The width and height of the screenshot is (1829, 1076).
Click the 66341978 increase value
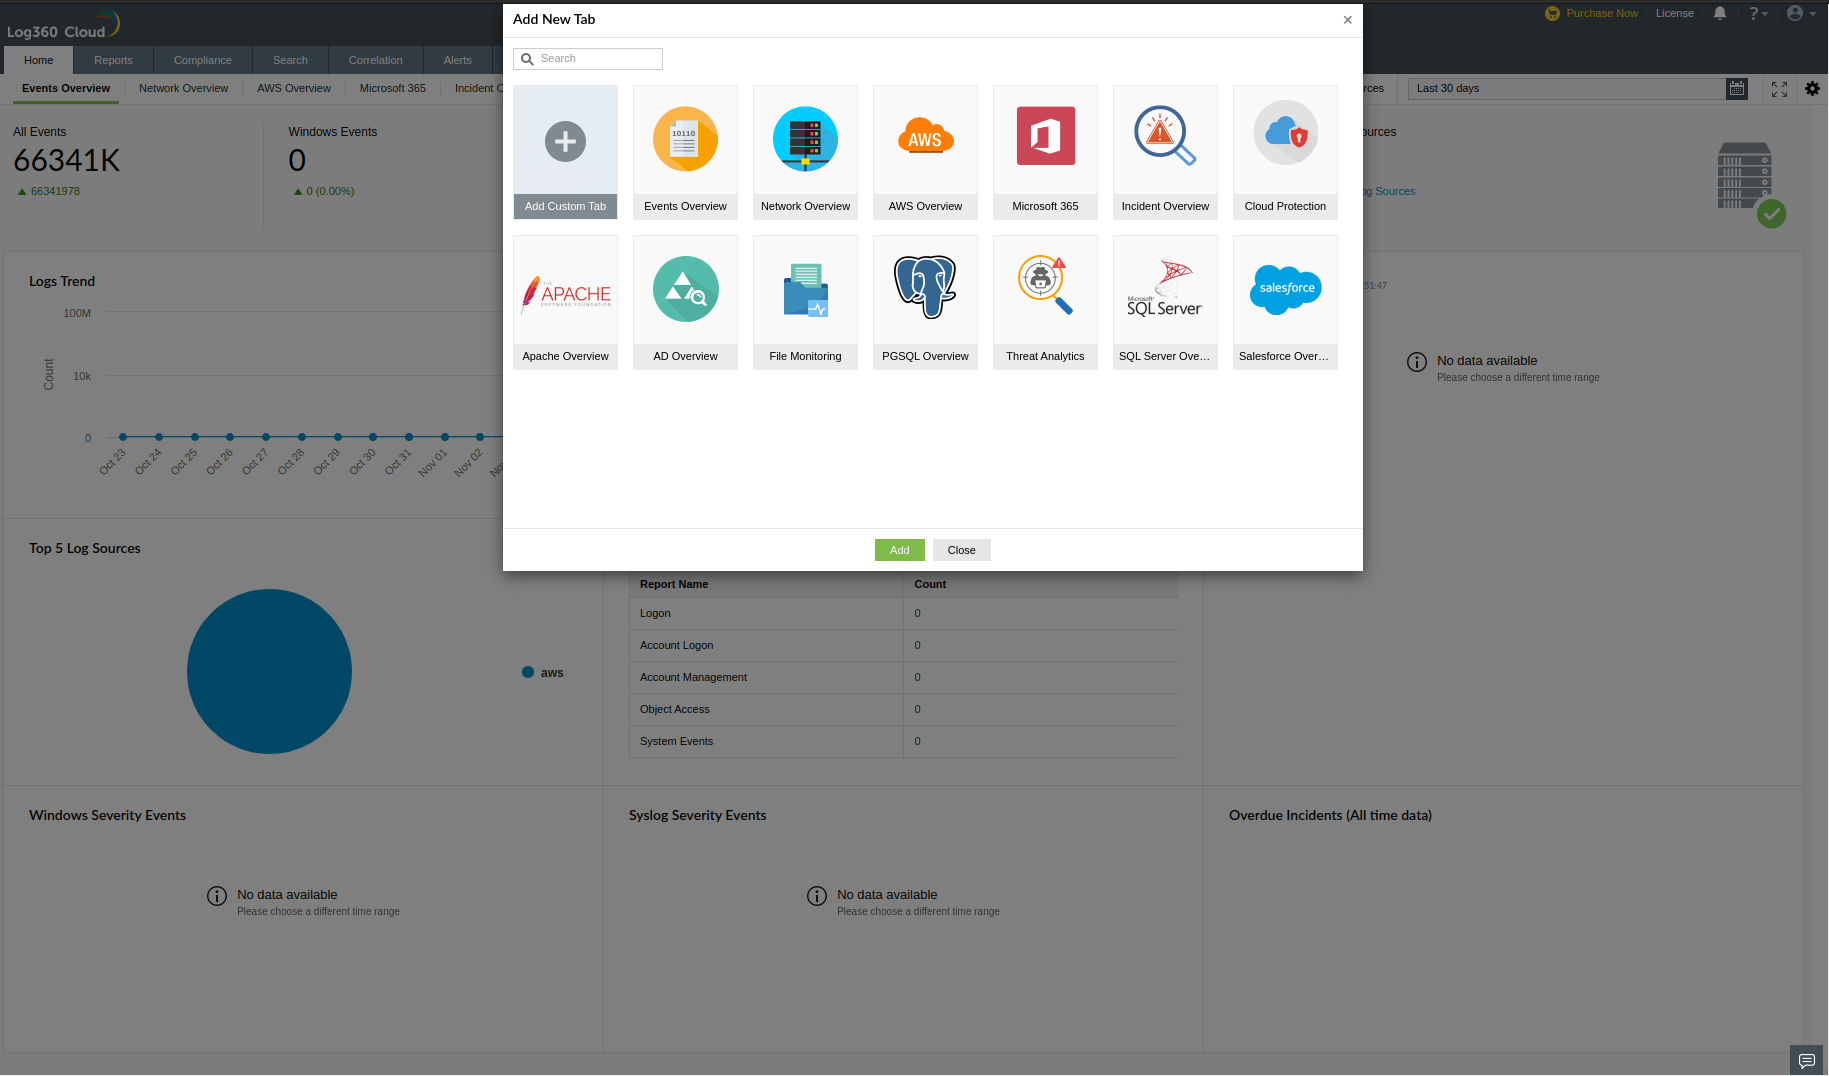[55, 192]
